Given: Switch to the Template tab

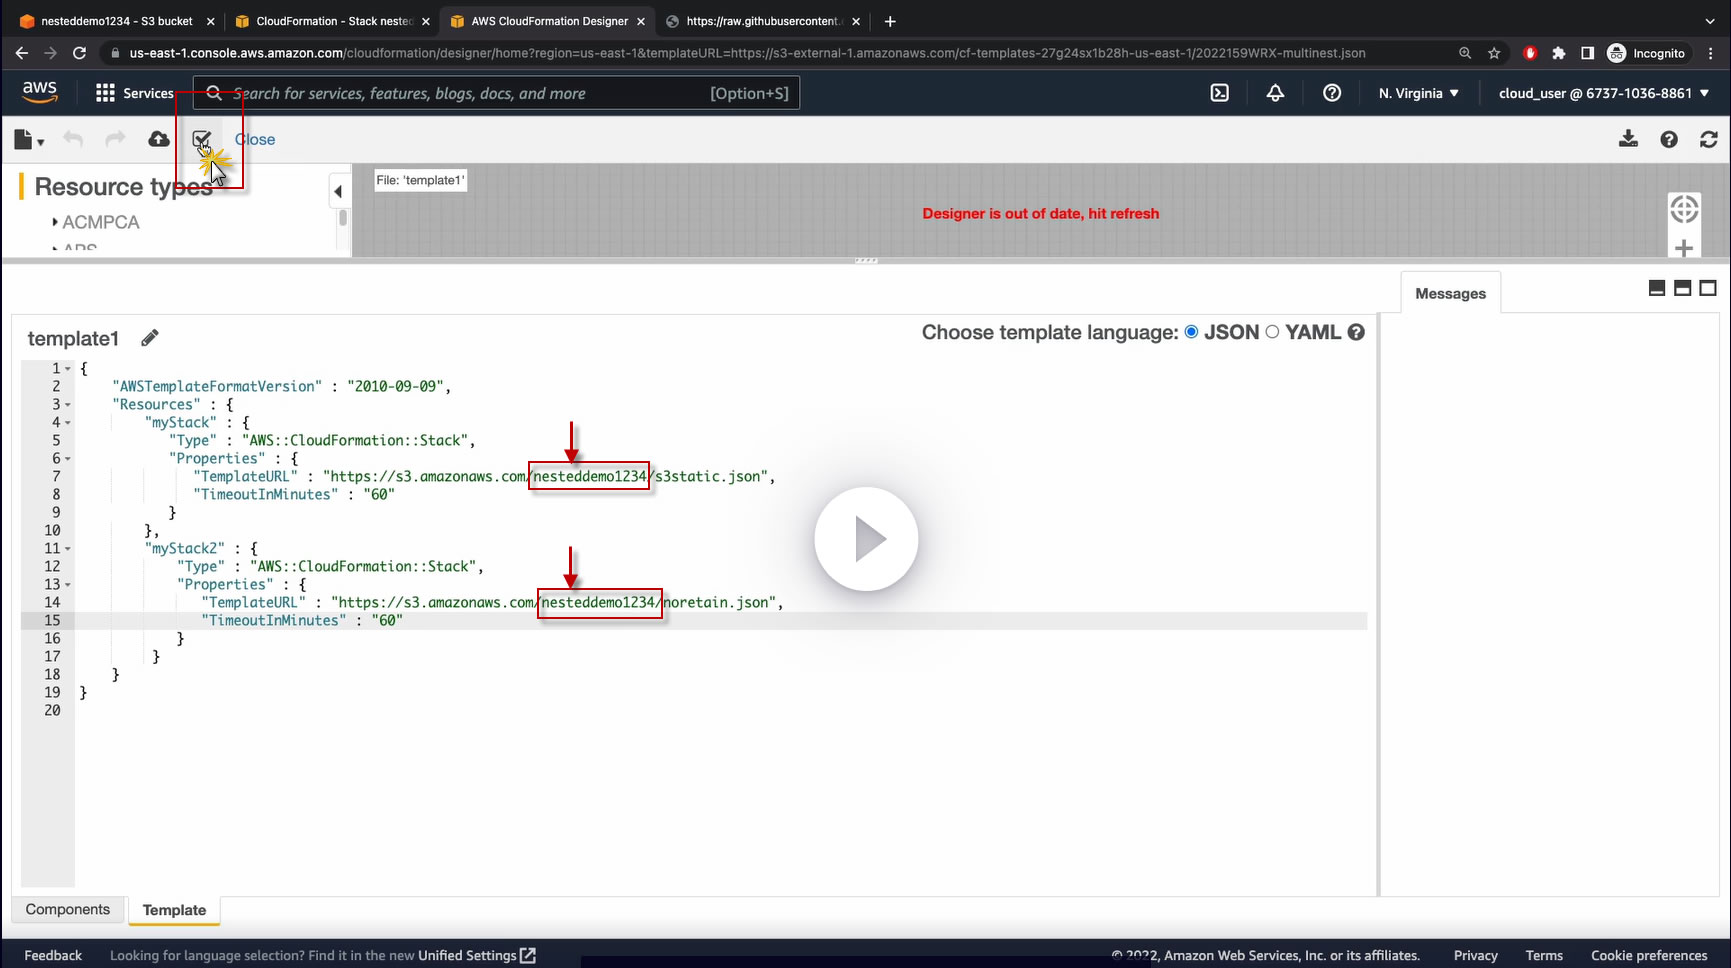Looking at the screenshot, I should 174,910.
